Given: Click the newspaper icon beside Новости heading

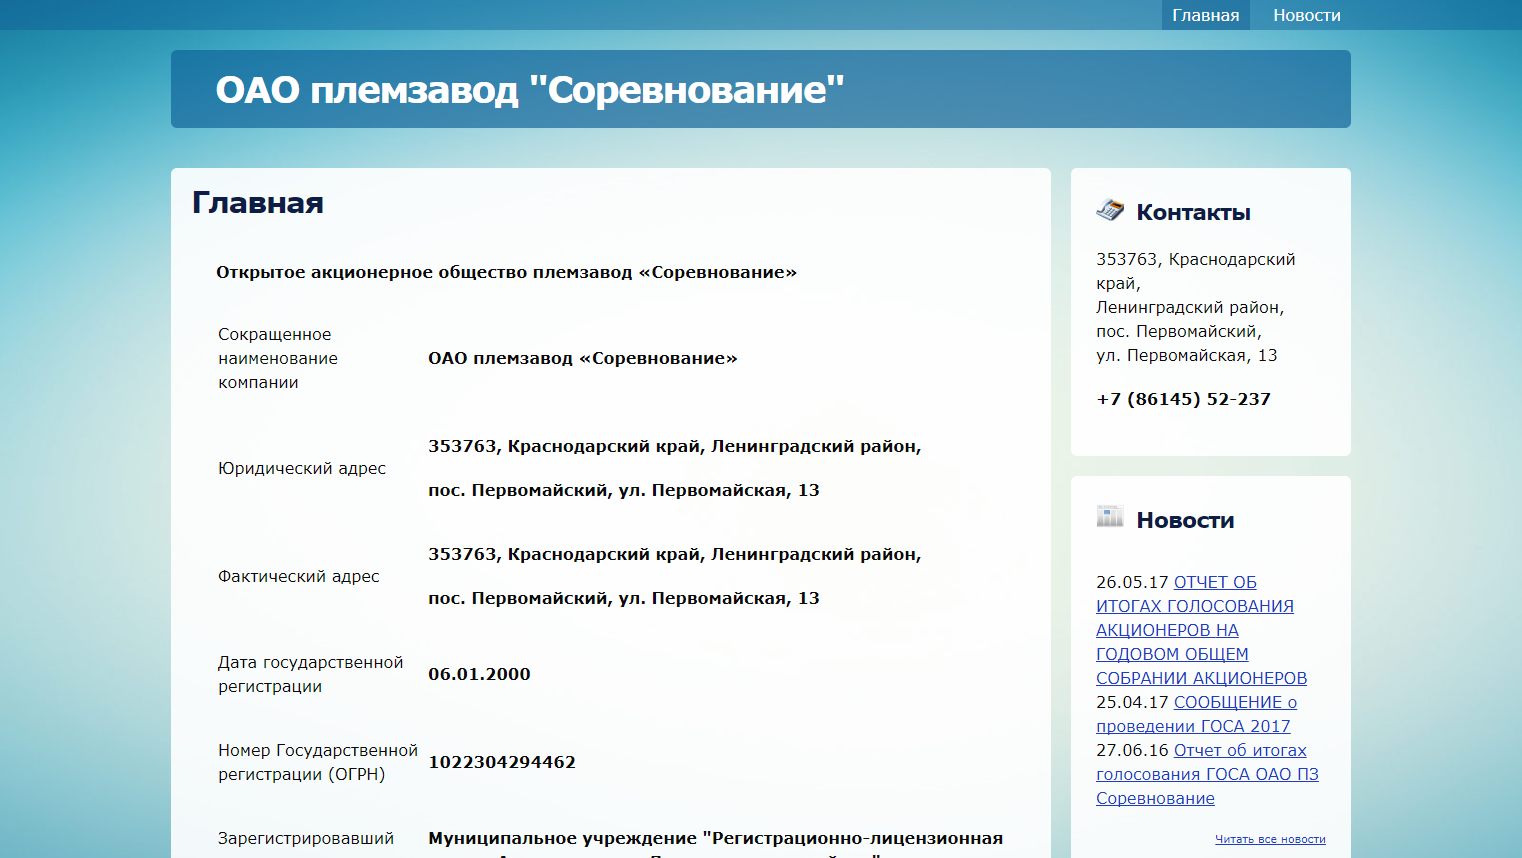Looking at the screenshot, I should [x=1110, y=517].
